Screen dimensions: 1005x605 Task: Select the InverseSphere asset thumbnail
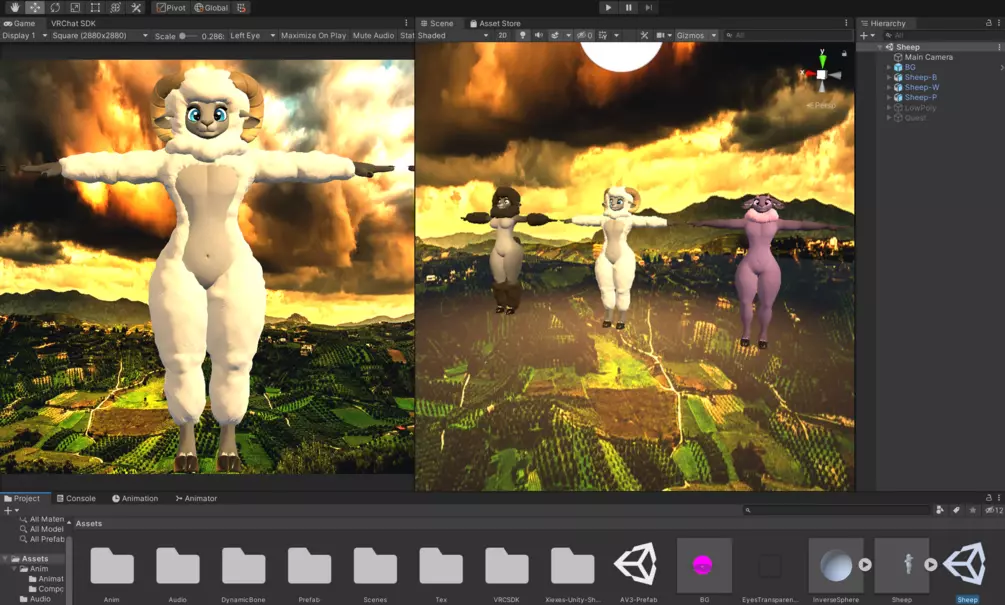click(x=835, y=566)
